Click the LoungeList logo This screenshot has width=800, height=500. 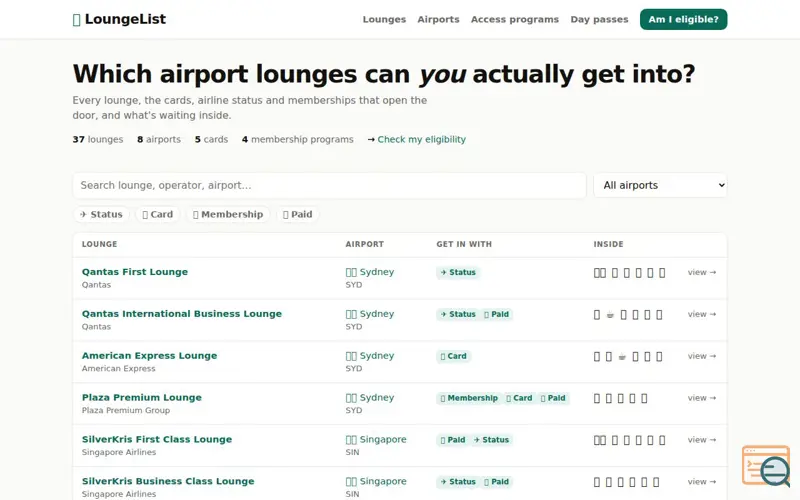(x=119, y=19)
